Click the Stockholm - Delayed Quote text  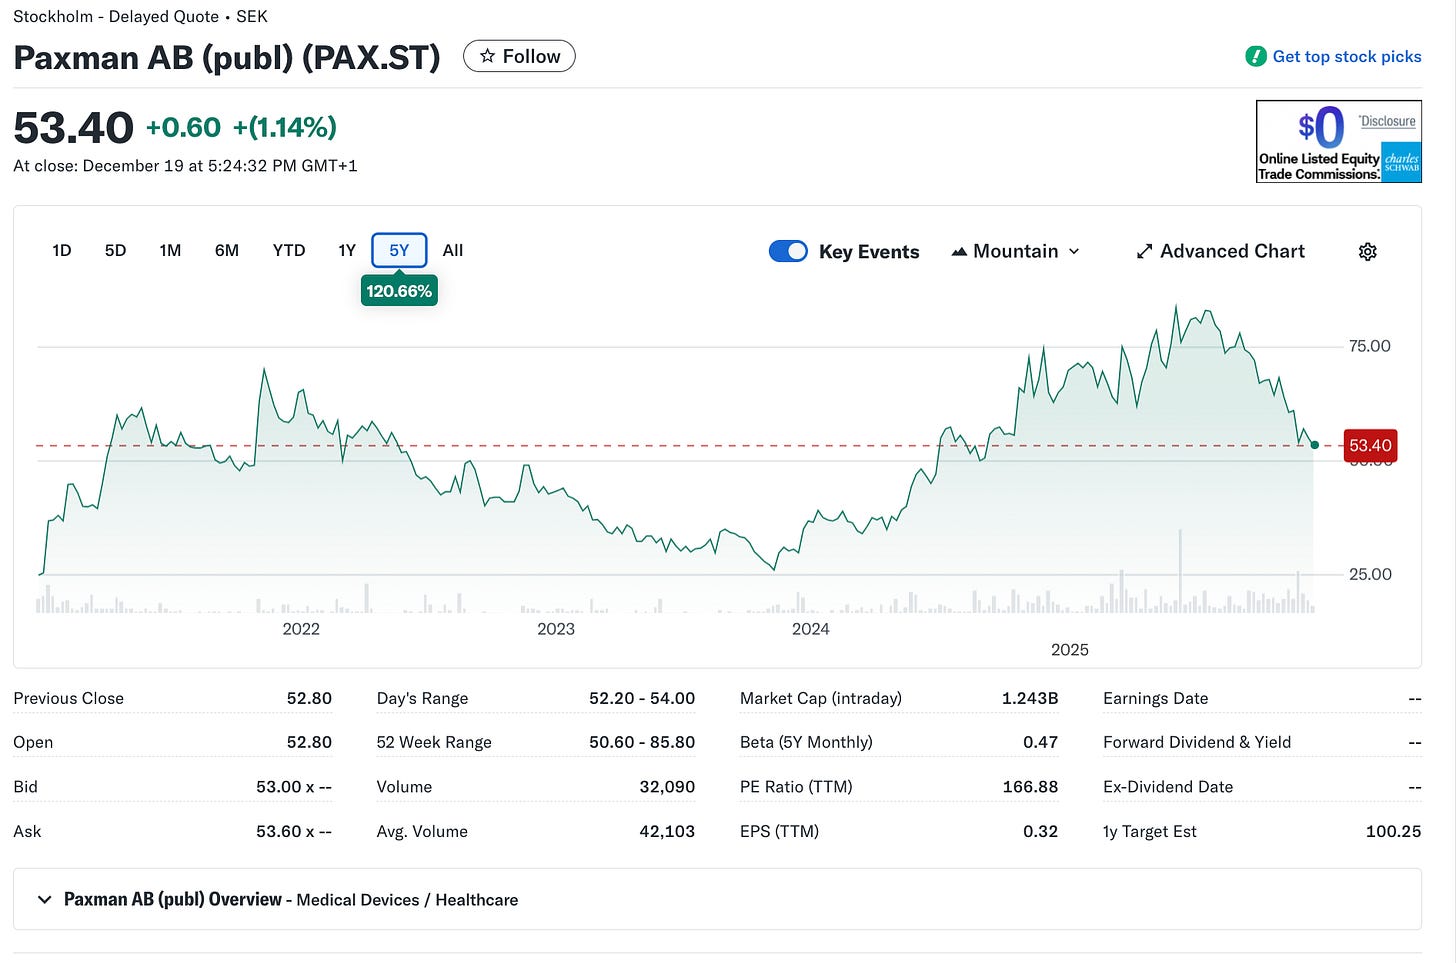pos(116,16)
